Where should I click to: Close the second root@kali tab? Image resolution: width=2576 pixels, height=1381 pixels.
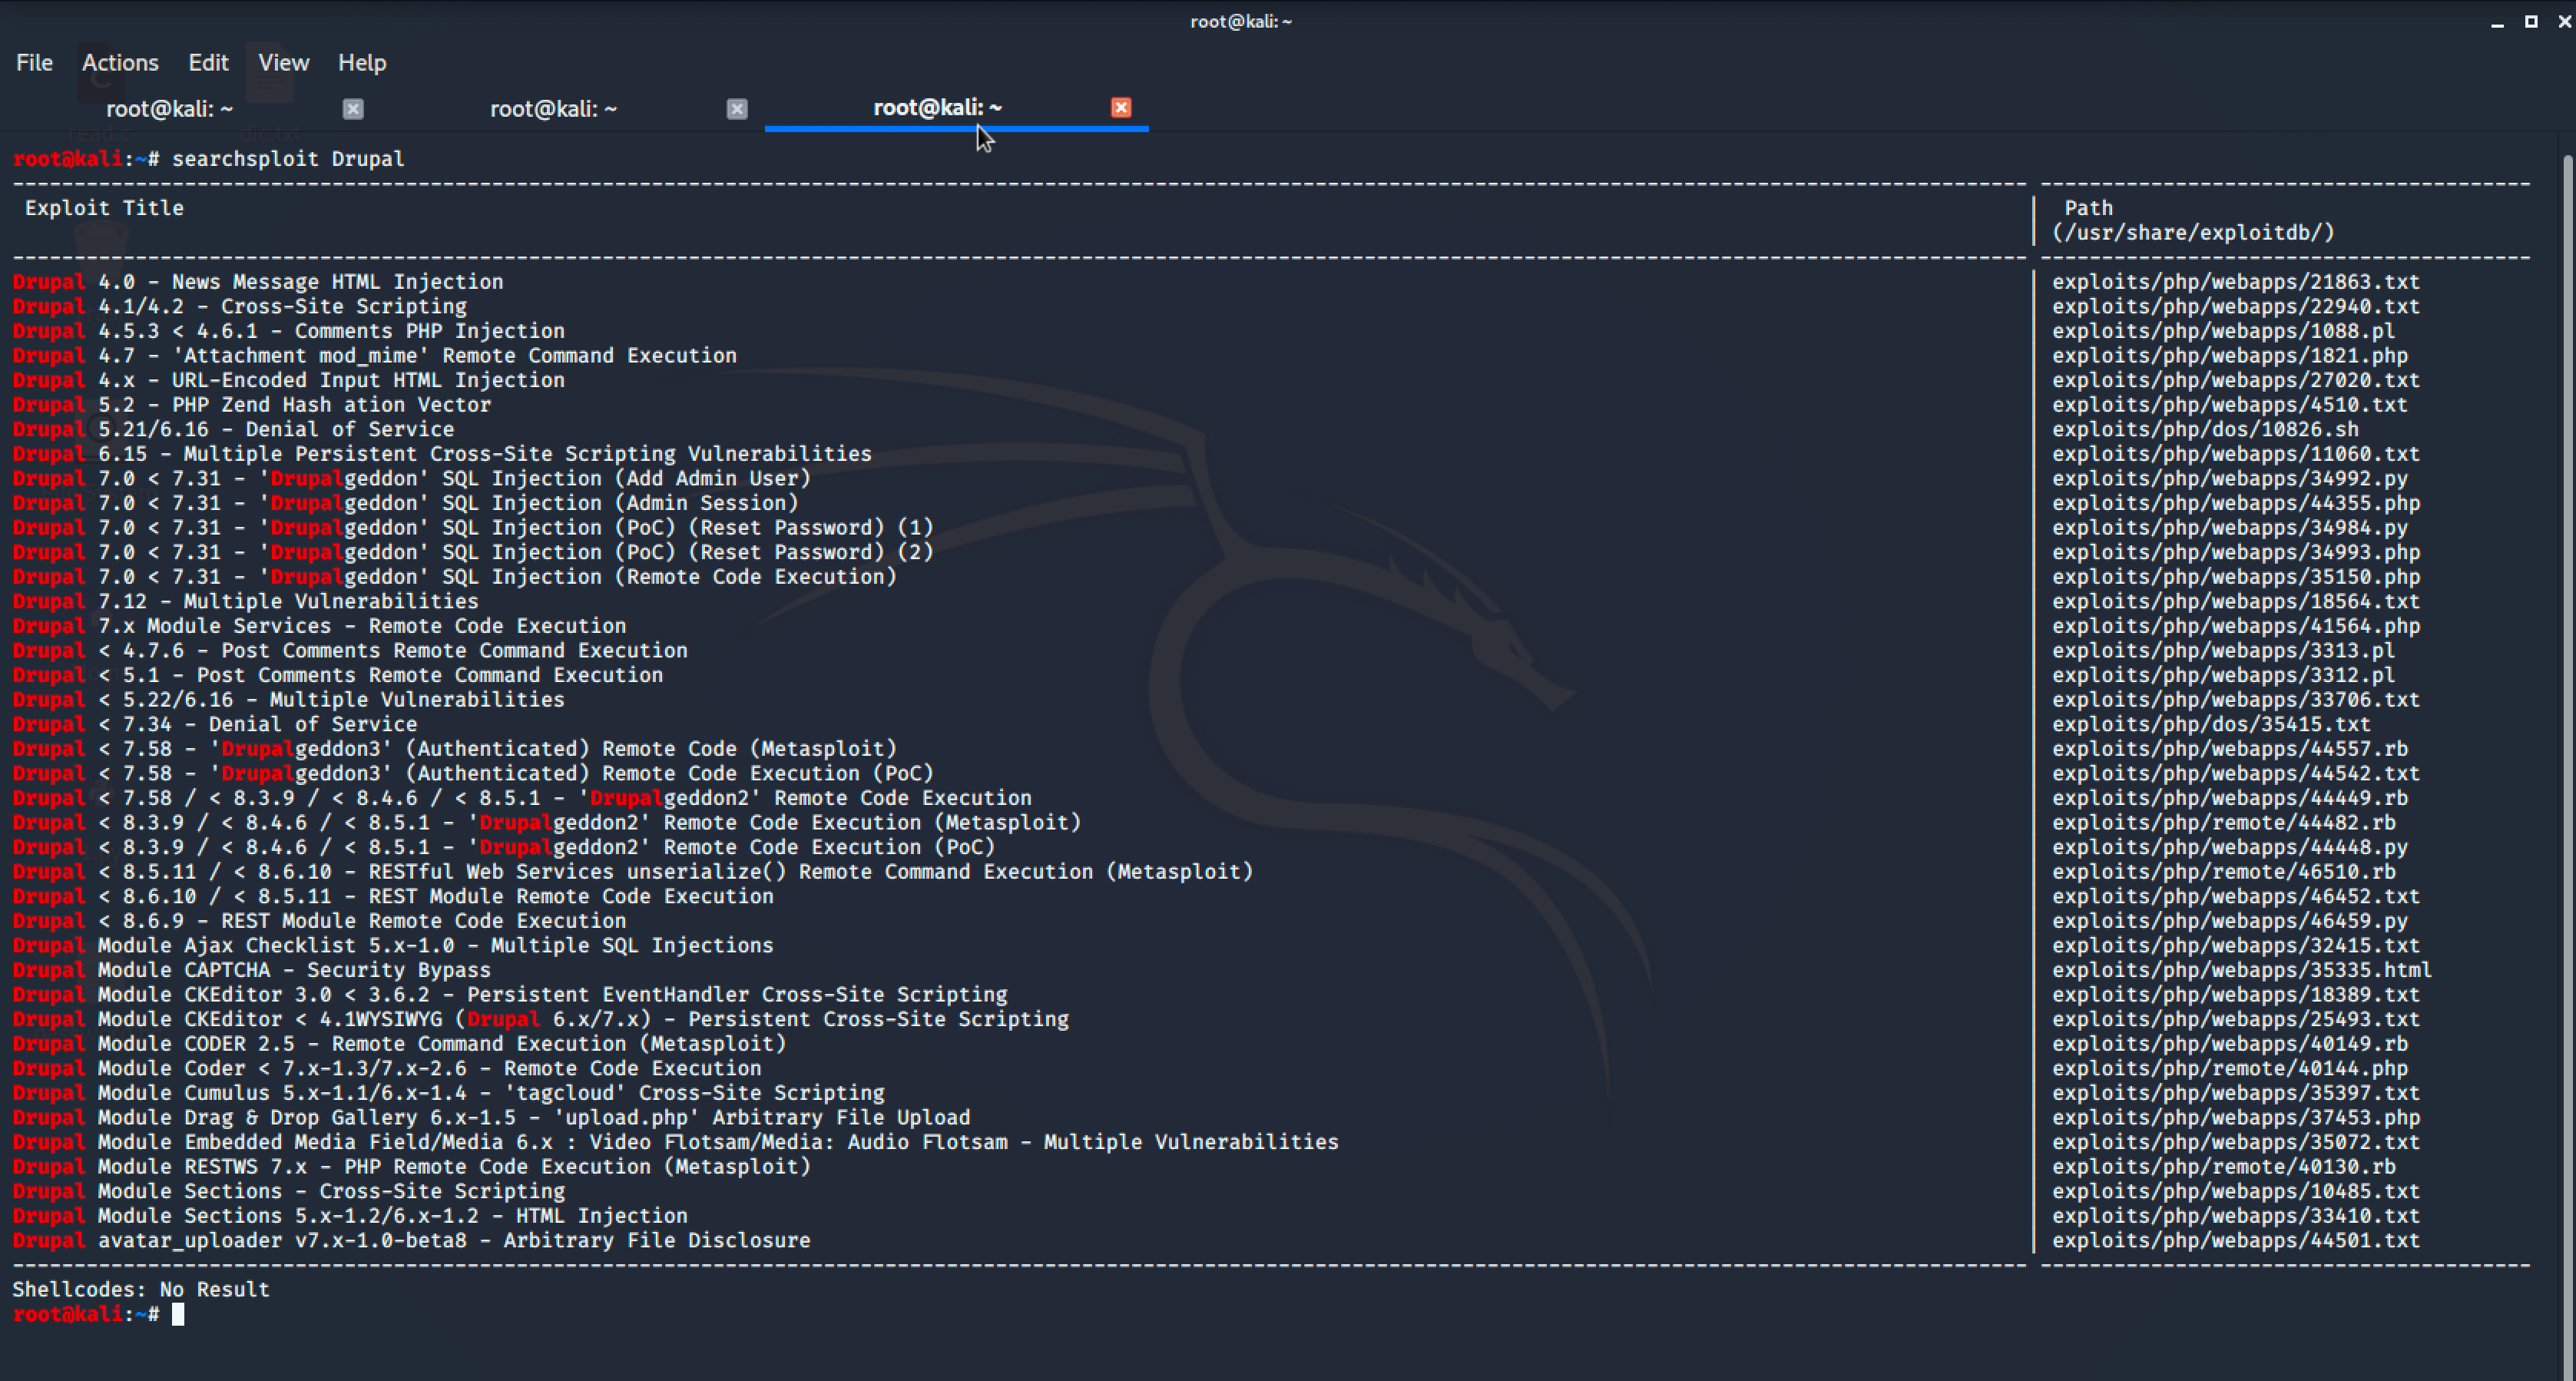pyautogui.click(x=737, y=109)
